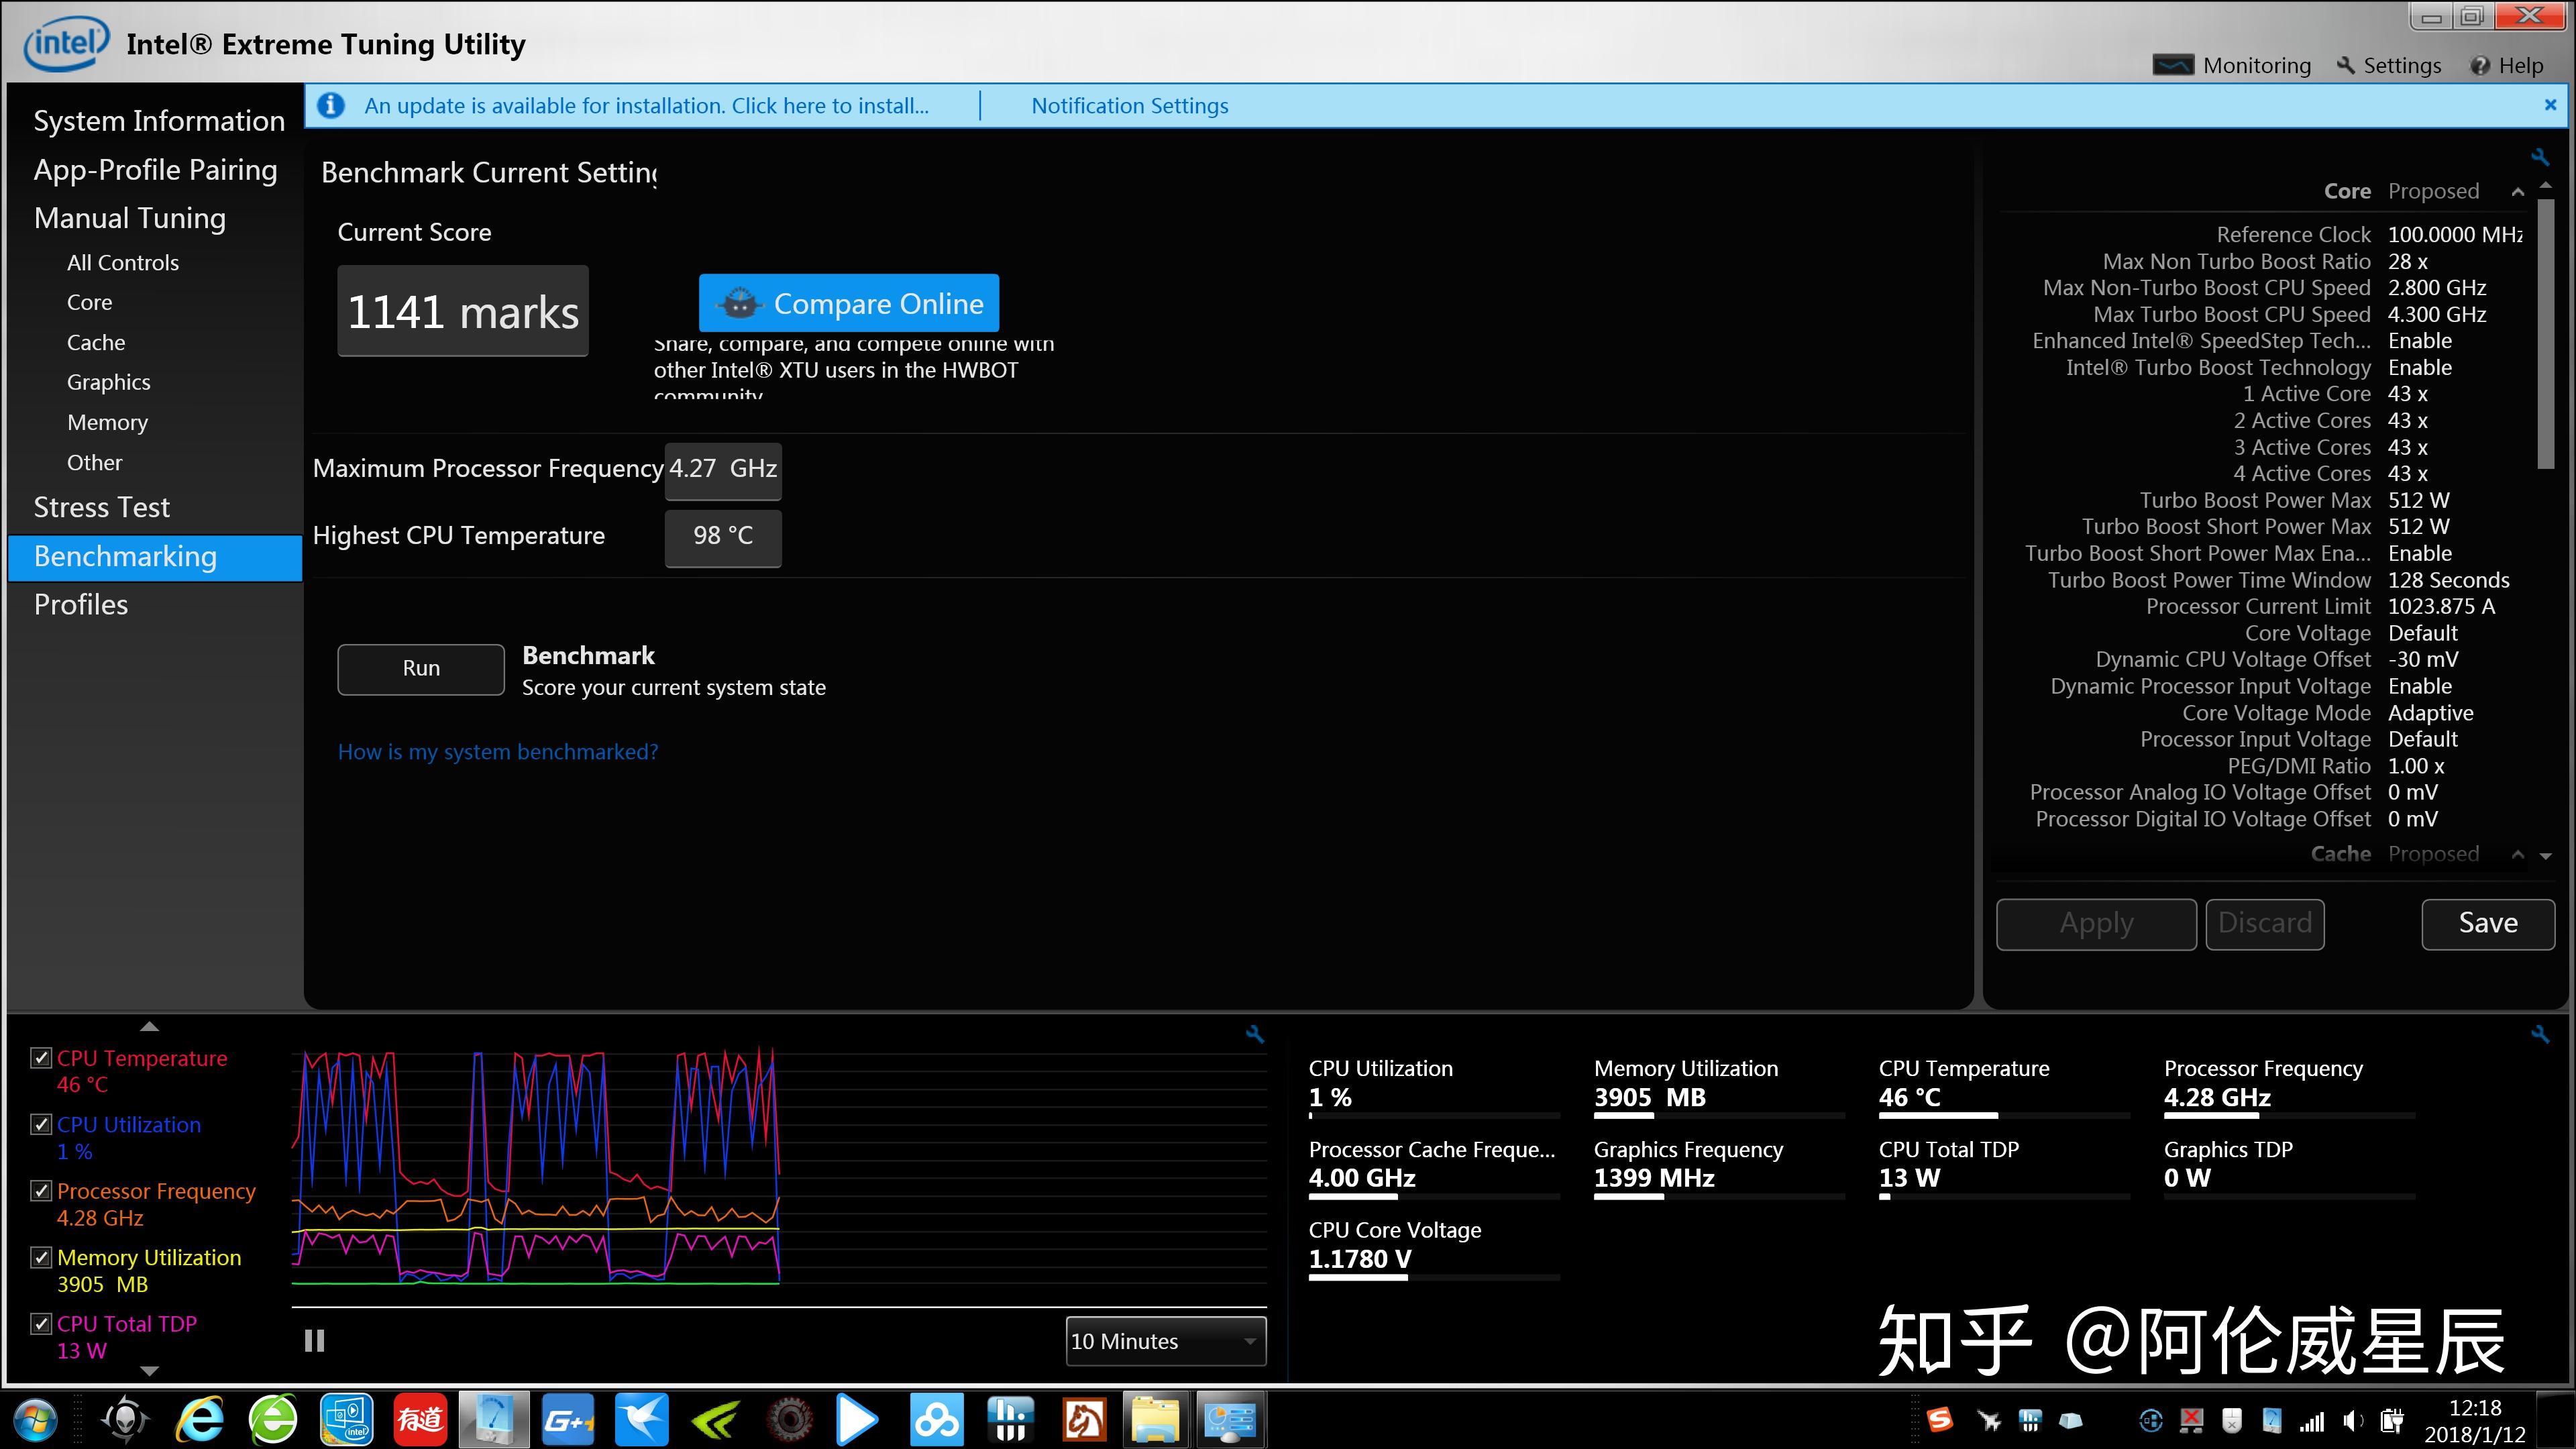This screenshot has height=1449, width=2576.
Task: Open Settings with the wrench icon
Action: (2346, 66)
